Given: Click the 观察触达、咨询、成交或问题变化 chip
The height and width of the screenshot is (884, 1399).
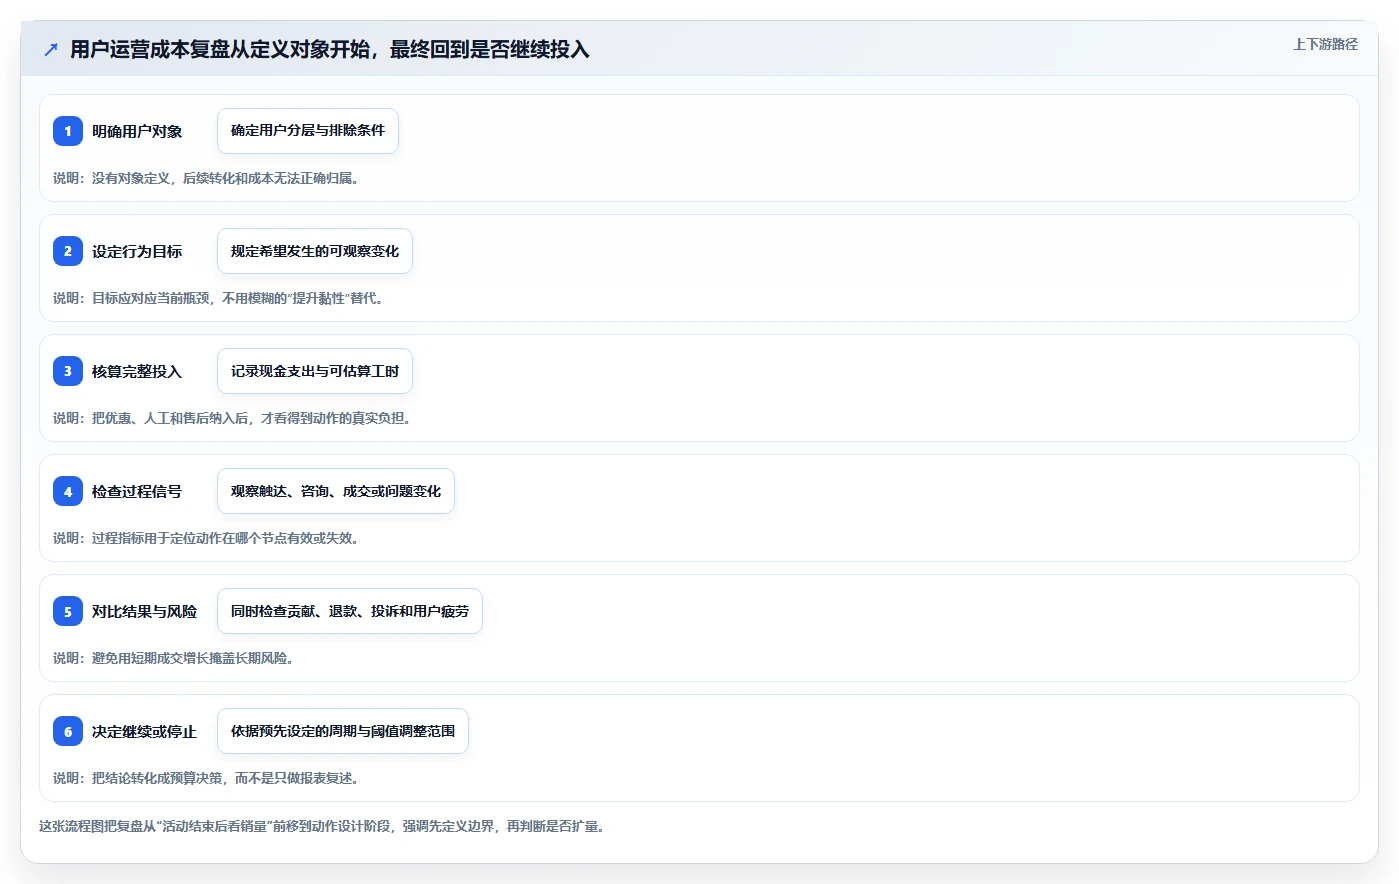Looking at the screenshot, I should 336,491.
